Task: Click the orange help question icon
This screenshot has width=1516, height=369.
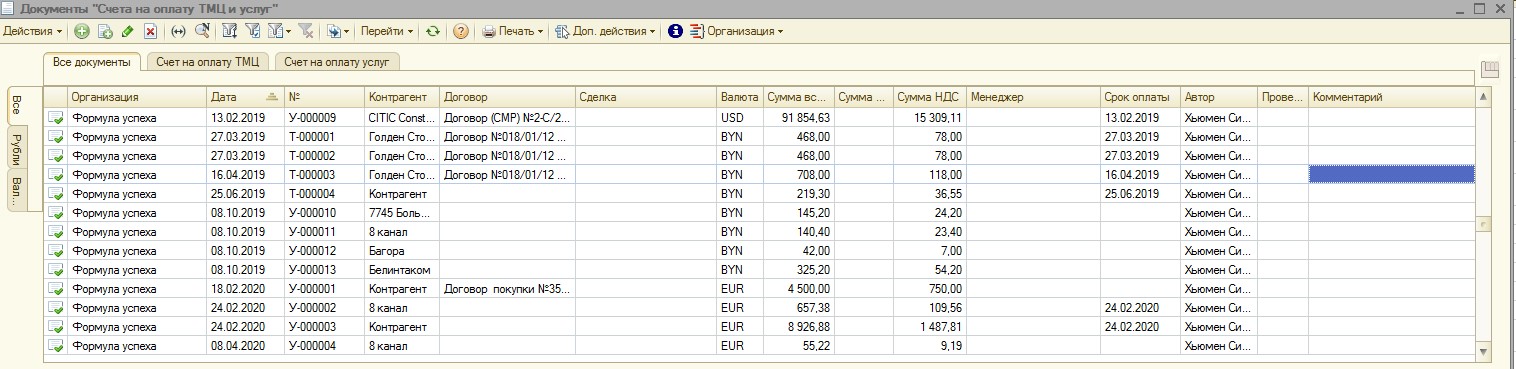Action: [460, 31]
